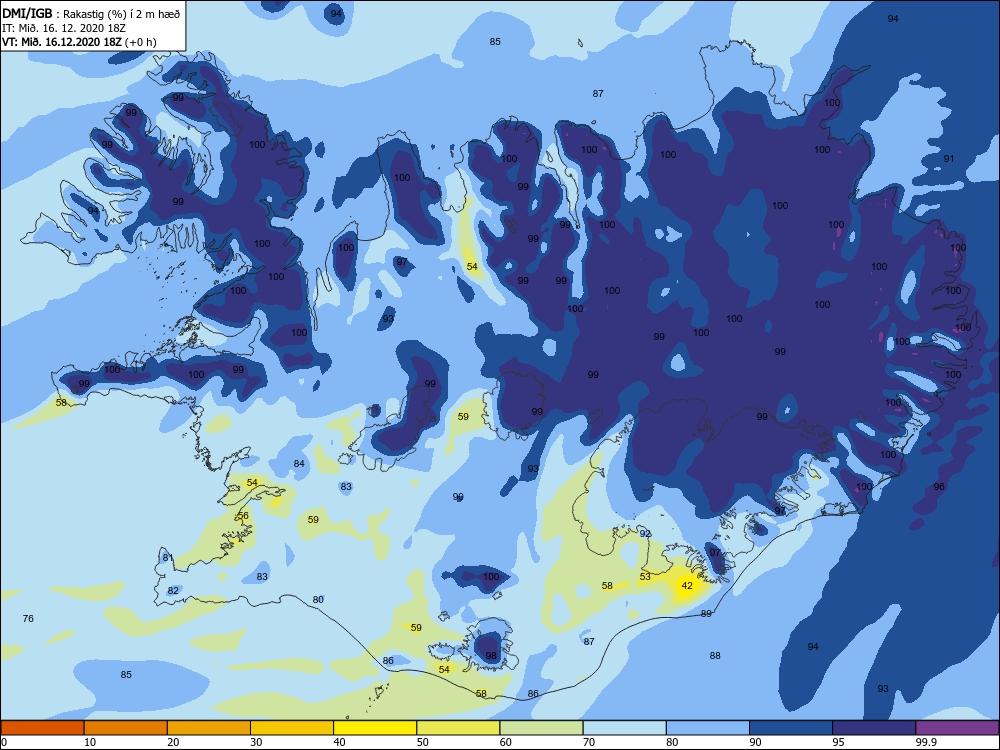Click the 'IT: Mið. 16. 12. 2020 18Z' line
This screenshot has width=1000, height=750.
[x=64, y=29]
